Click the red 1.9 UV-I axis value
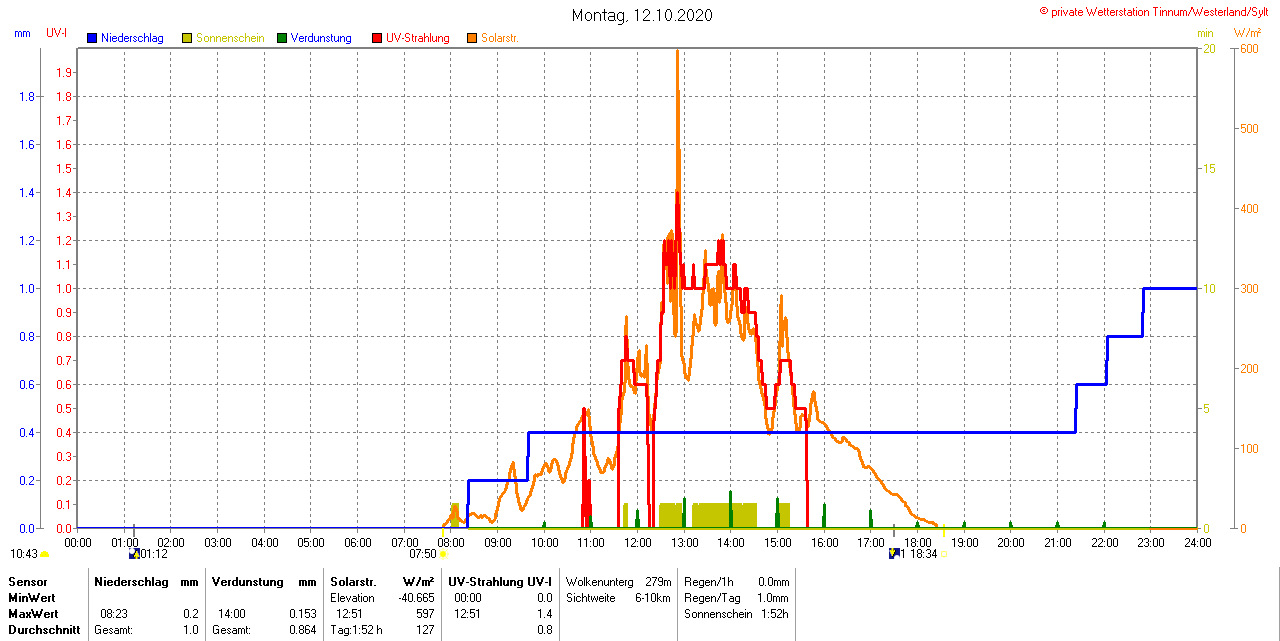The width and height of the screenshot is (1280, 641). point(64,72)
